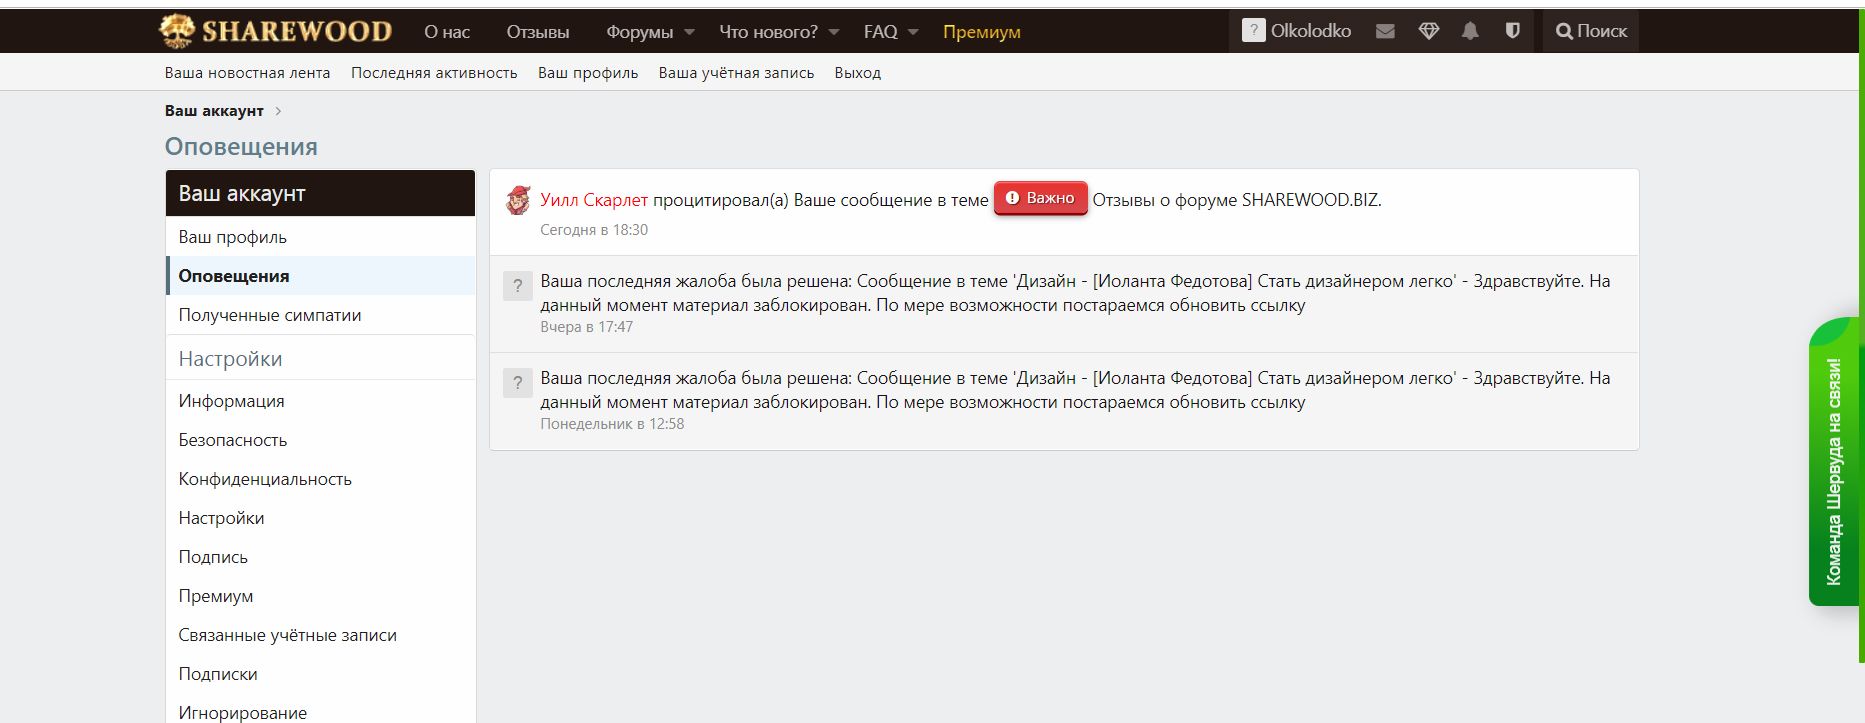
Task: Open the Отзывы menu item
Action: point(537,32)
